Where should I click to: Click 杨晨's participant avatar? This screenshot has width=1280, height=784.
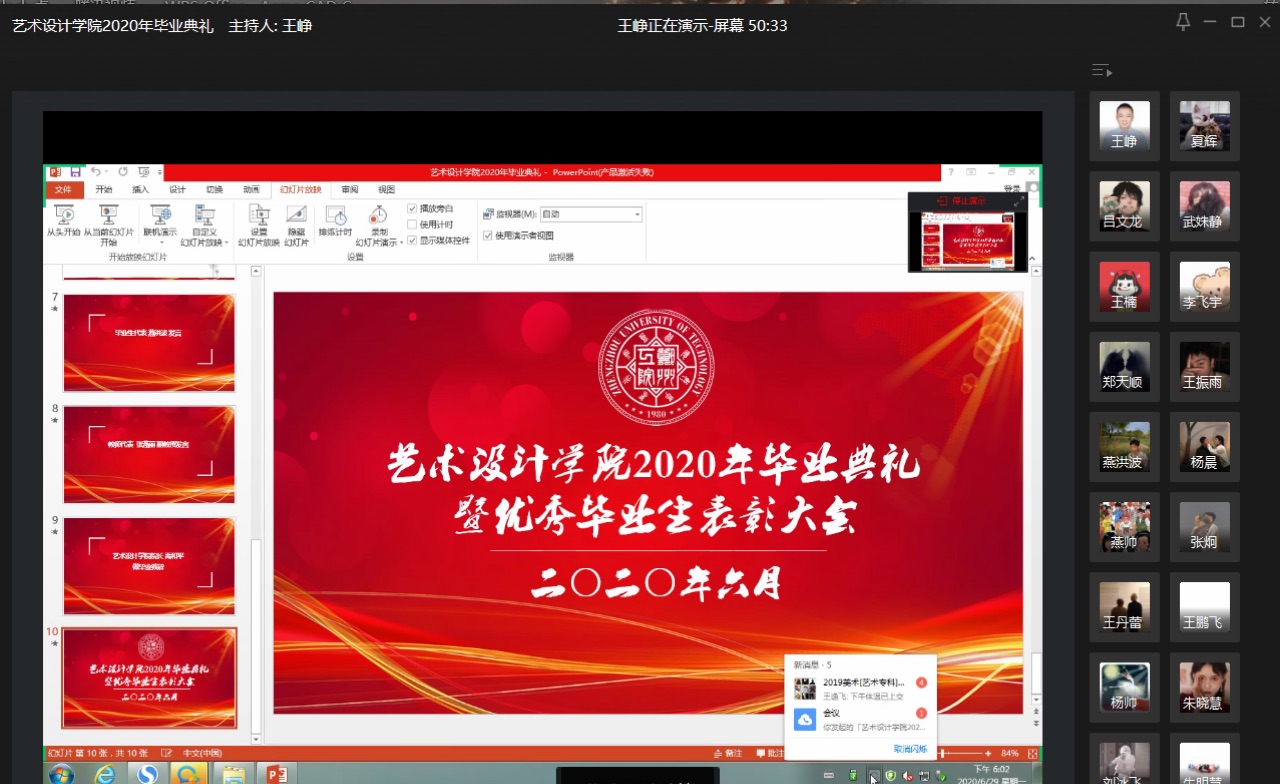(x=1204, y=446)
